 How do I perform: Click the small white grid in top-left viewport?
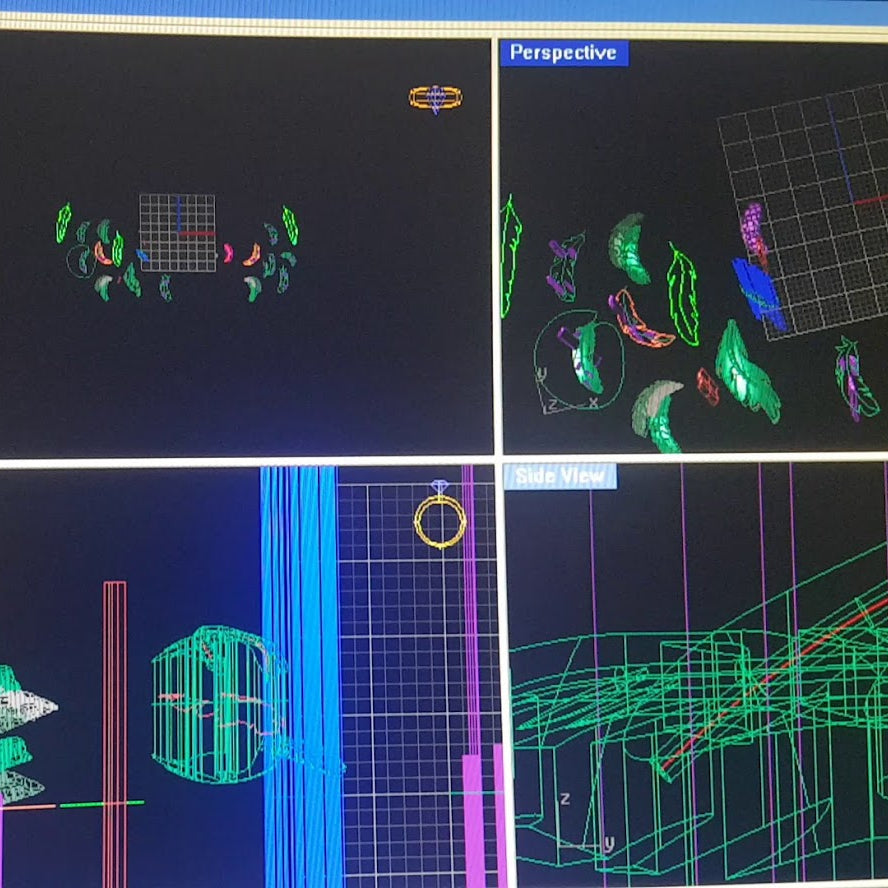pyautogui.click(x=177, y=233)
